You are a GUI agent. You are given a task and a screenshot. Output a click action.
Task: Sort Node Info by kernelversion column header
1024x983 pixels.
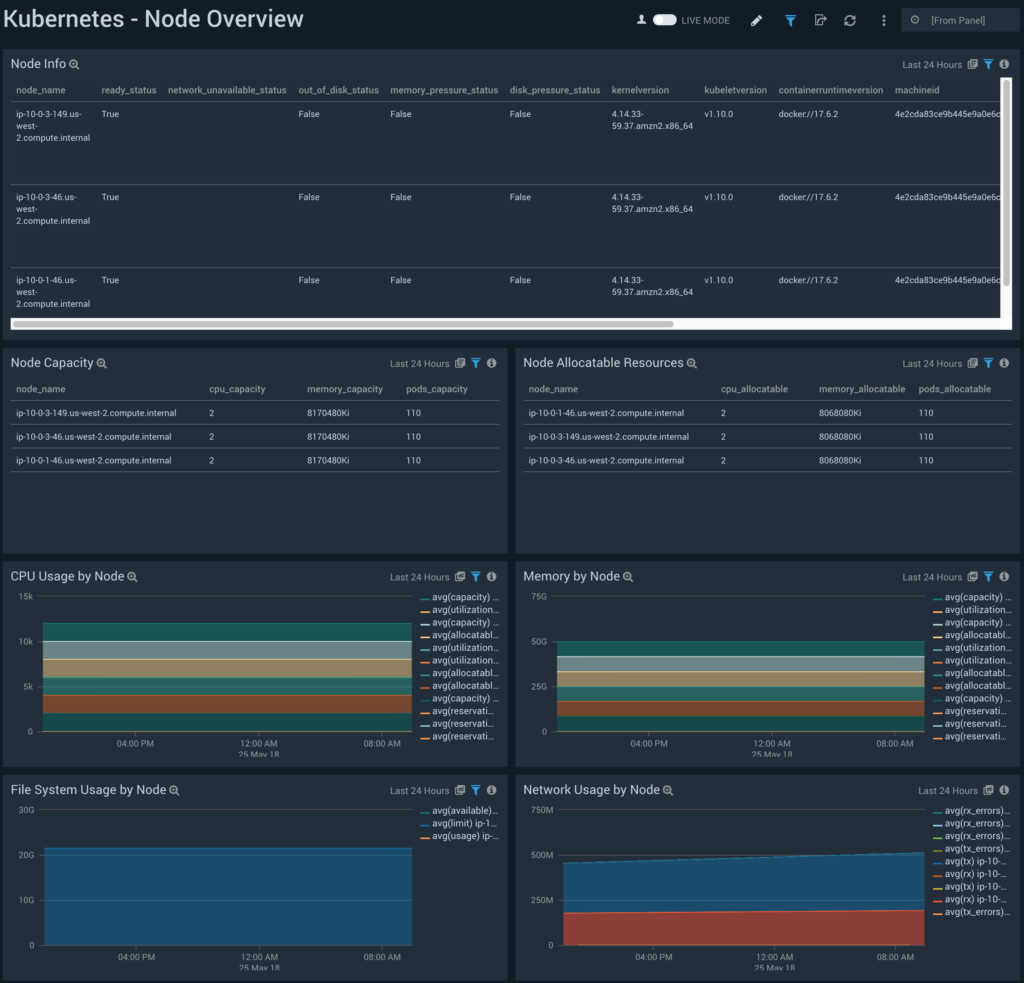coord(640,90)
